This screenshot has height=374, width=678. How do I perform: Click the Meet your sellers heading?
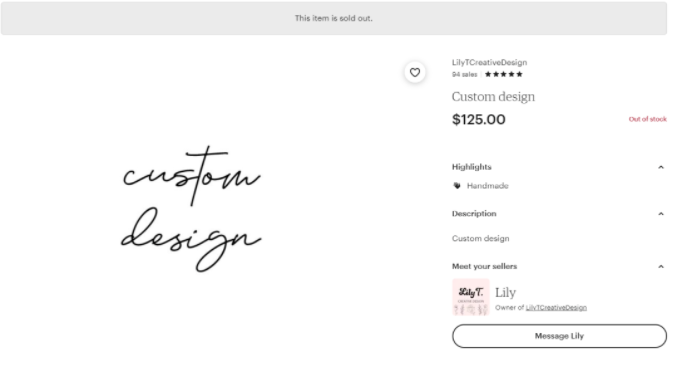click(x=484, y=266)
